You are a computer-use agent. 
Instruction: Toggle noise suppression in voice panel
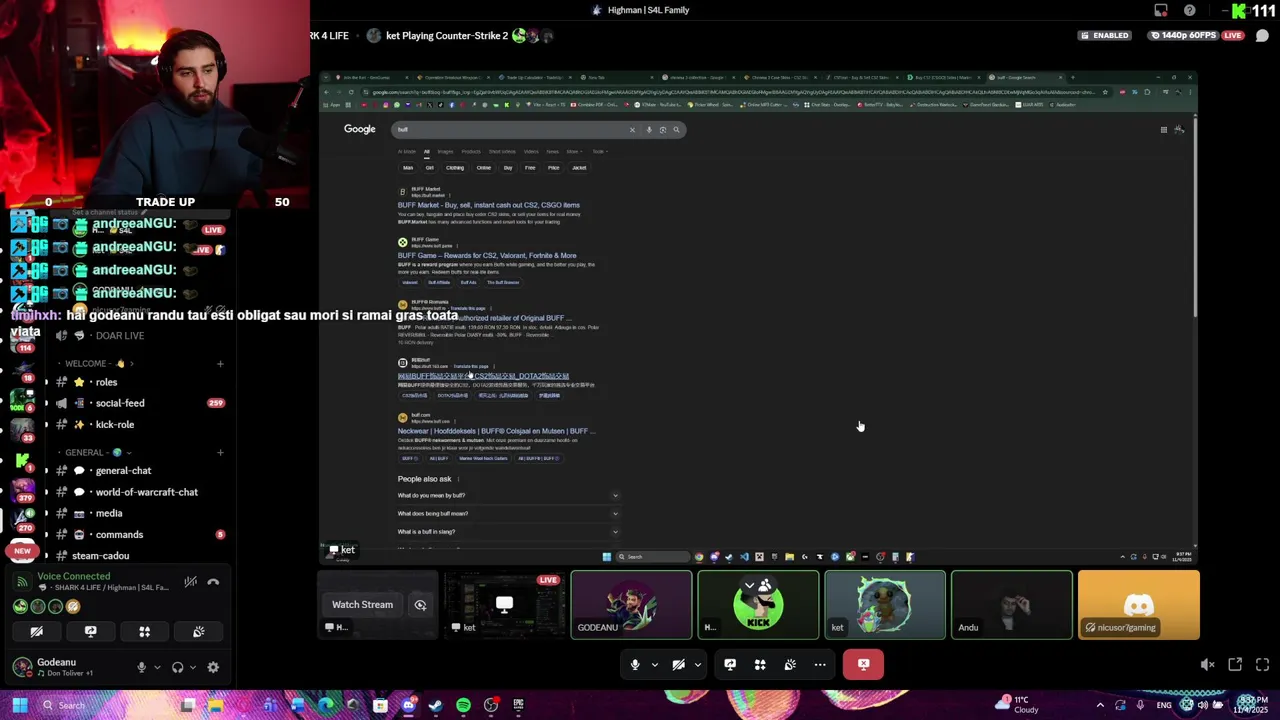click(x=190, y=582)
